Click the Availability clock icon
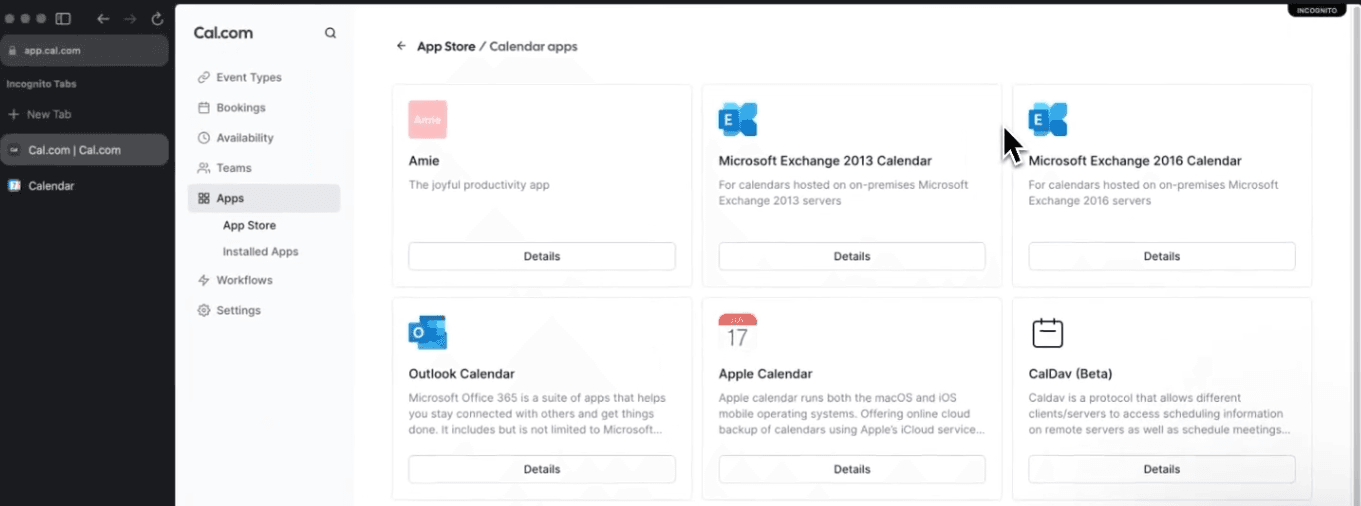 [204, 138]
